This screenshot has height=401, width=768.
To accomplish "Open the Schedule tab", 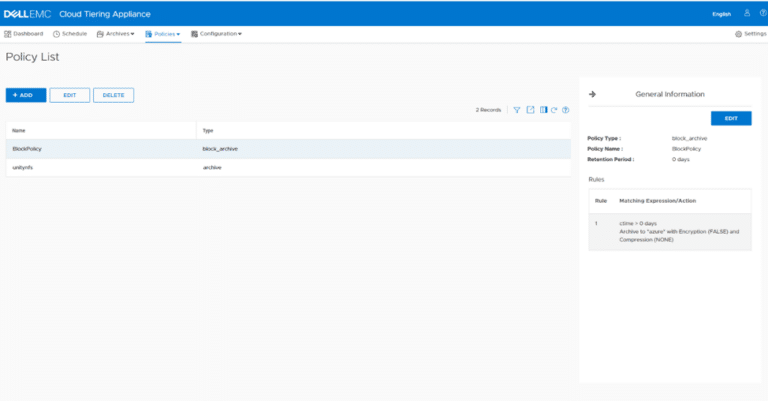I will click(70, 34).
